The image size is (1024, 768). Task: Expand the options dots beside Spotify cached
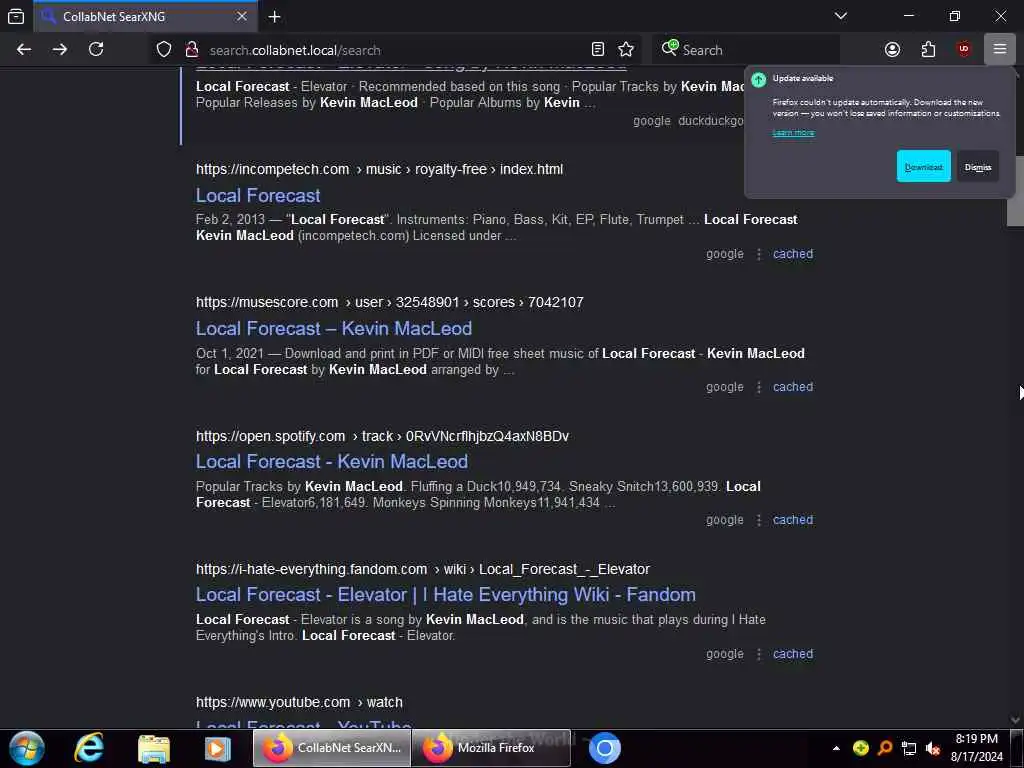[x=758, y=520]
